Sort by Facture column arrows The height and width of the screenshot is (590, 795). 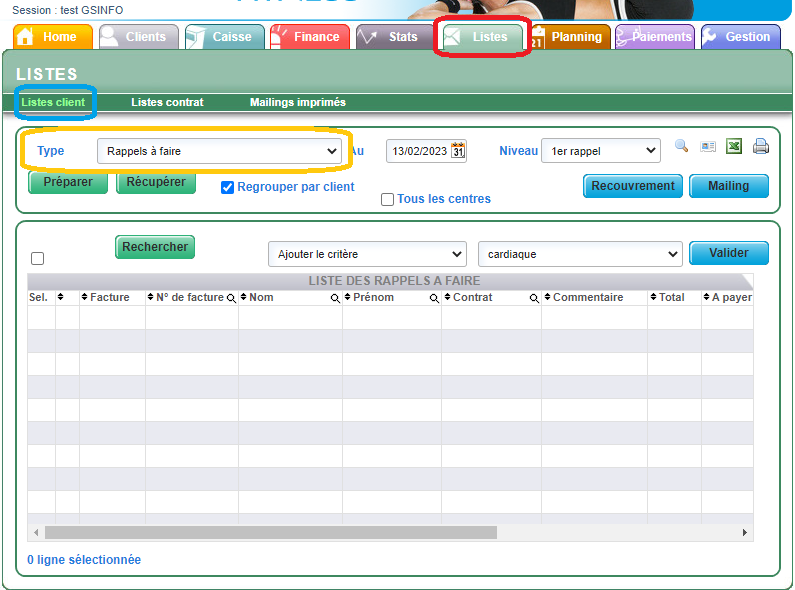tap(85, 297)
